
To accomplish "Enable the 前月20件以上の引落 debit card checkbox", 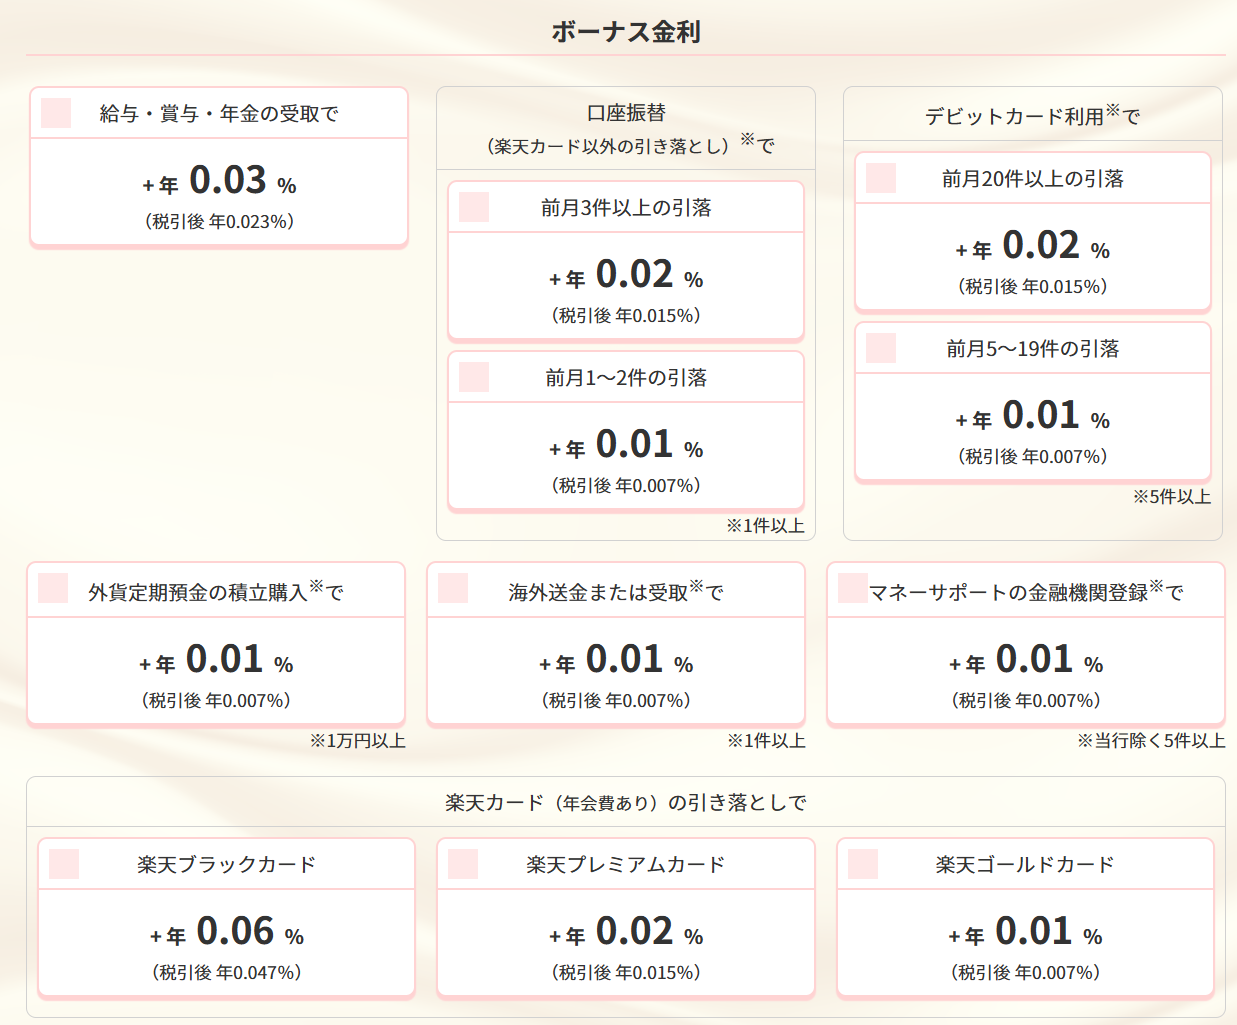I will point(881,178).
